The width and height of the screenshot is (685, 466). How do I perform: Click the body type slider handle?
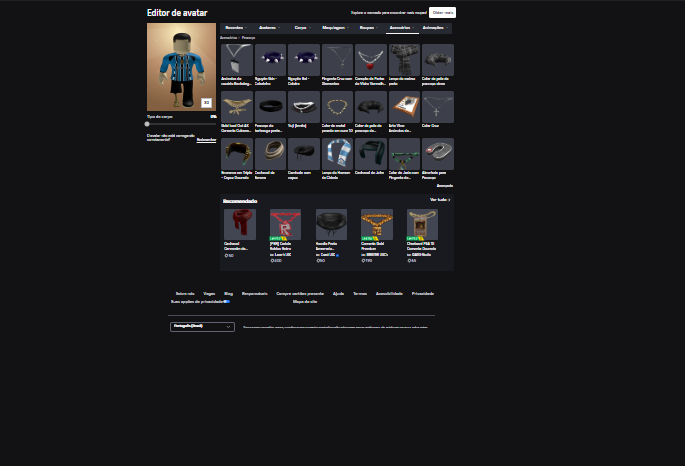pyautogui.click(x=147, y=124)
